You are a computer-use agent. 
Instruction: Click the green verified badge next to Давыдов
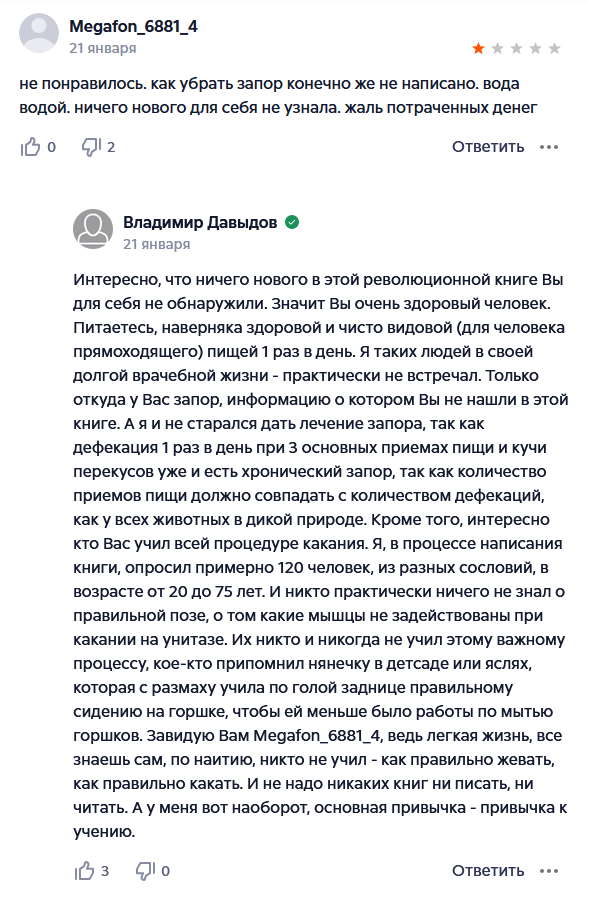(x=292, y=222)
